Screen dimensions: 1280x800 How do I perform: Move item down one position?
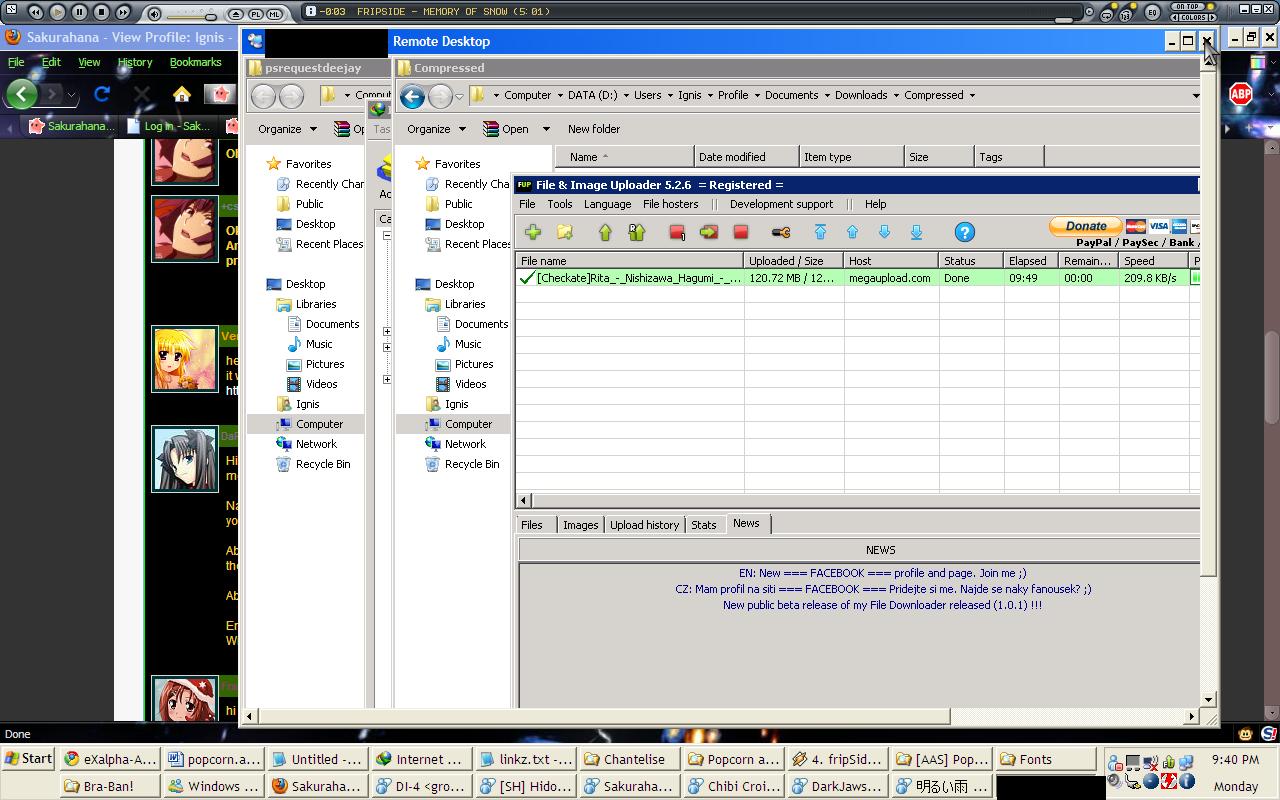[x=884, y=232]
